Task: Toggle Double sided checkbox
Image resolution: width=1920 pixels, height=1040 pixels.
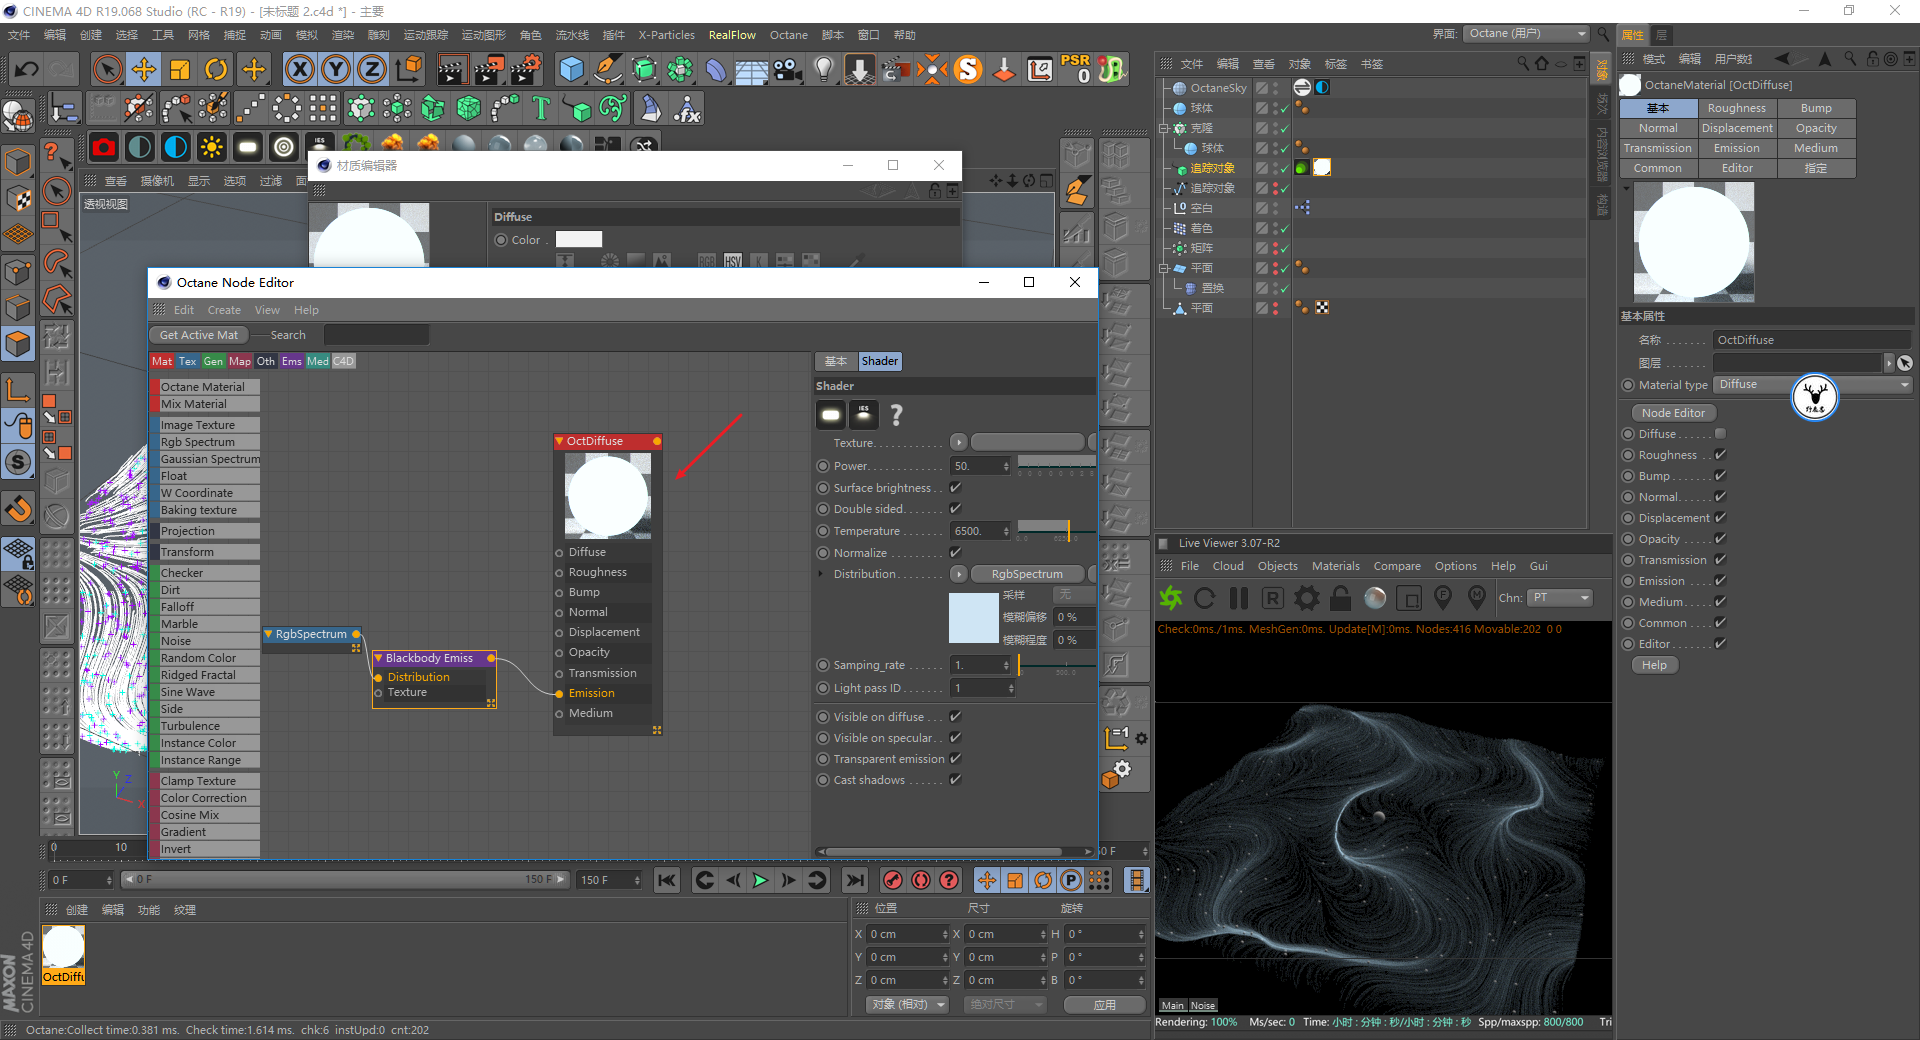Action: coord(955,509)
